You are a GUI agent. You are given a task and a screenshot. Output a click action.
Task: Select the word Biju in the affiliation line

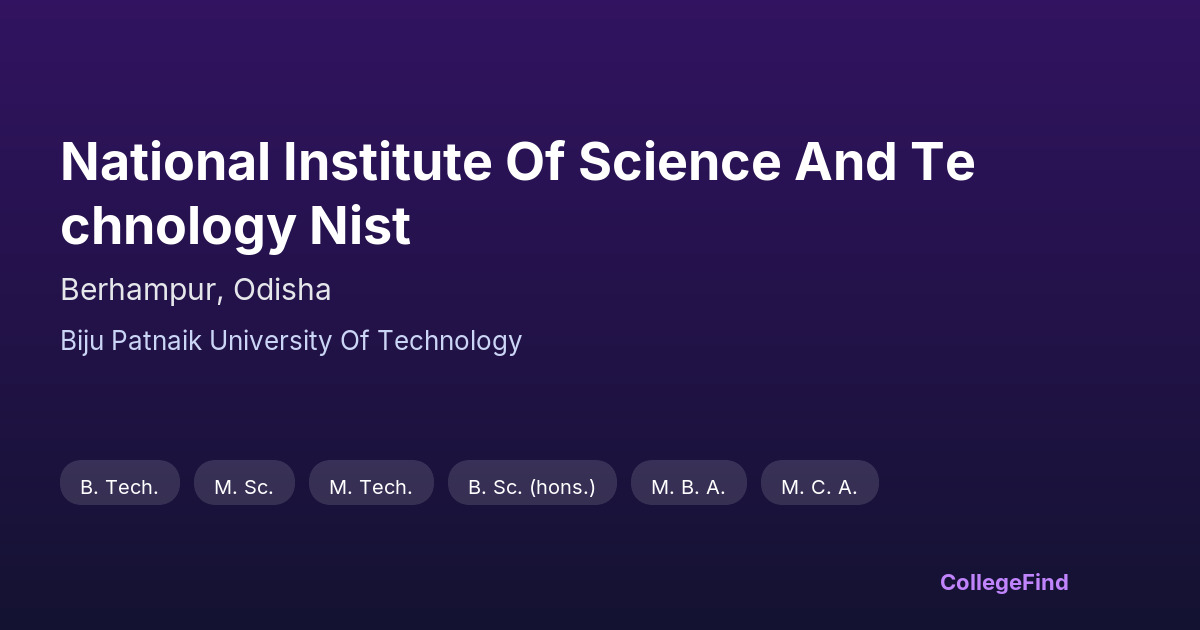(83, 341)
